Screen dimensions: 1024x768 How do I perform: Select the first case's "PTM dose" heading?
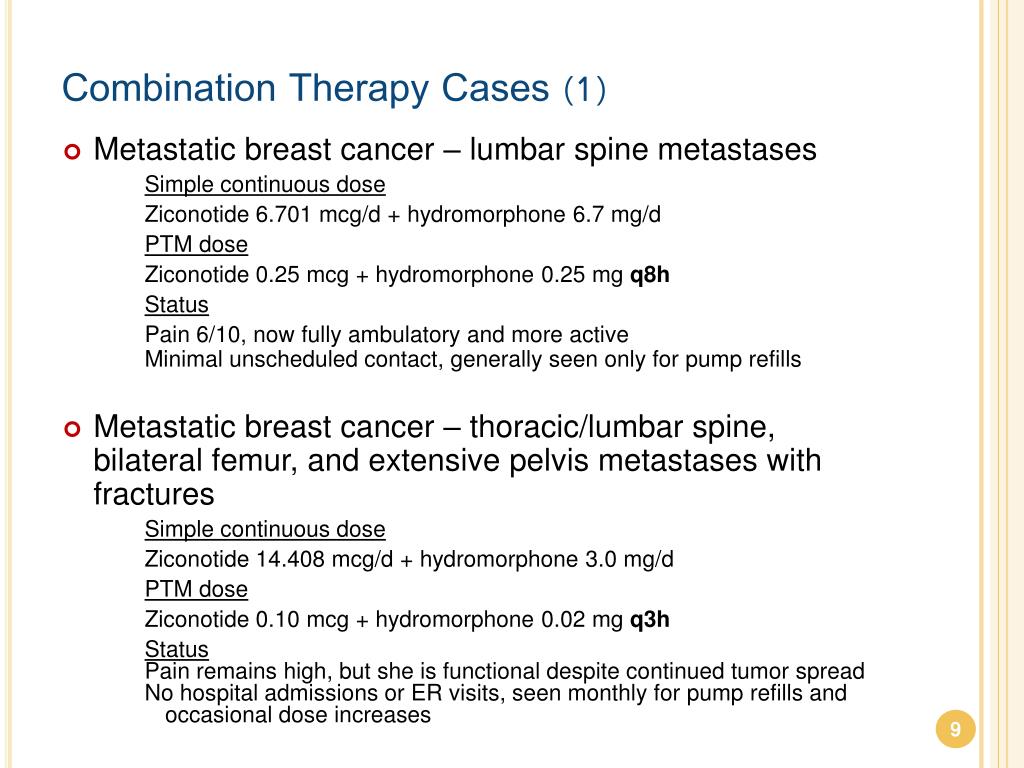coord(196,245)
